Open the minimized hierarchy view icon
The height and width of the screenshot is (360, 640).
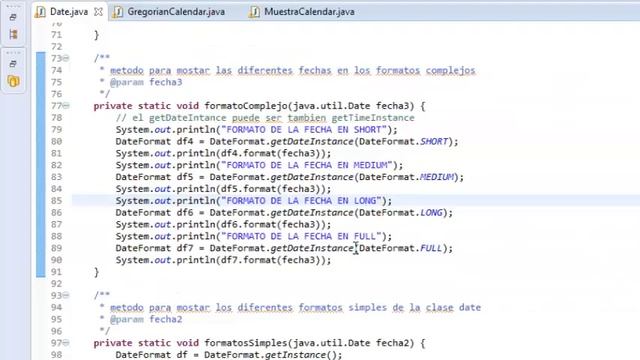click(x=13, y=34)
